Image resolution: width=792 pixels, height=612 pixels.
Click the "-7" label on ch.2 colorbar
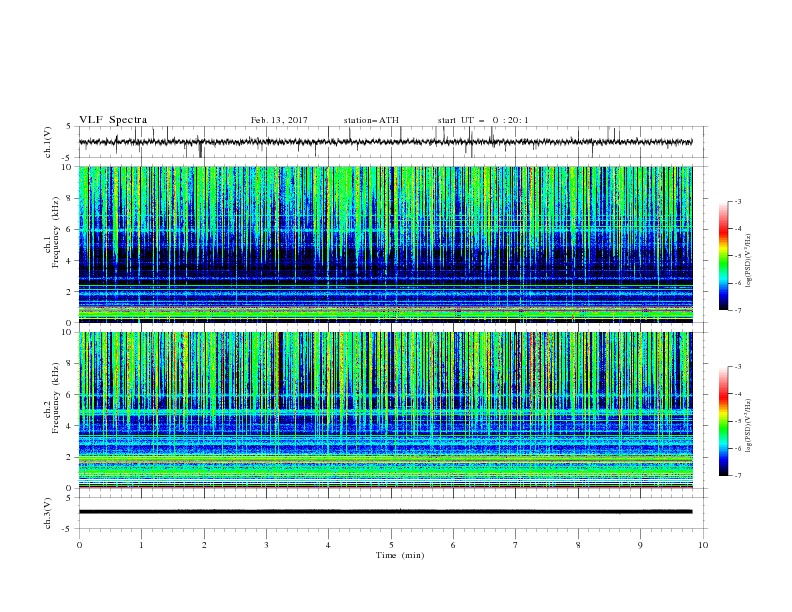[x=738, y=475]
